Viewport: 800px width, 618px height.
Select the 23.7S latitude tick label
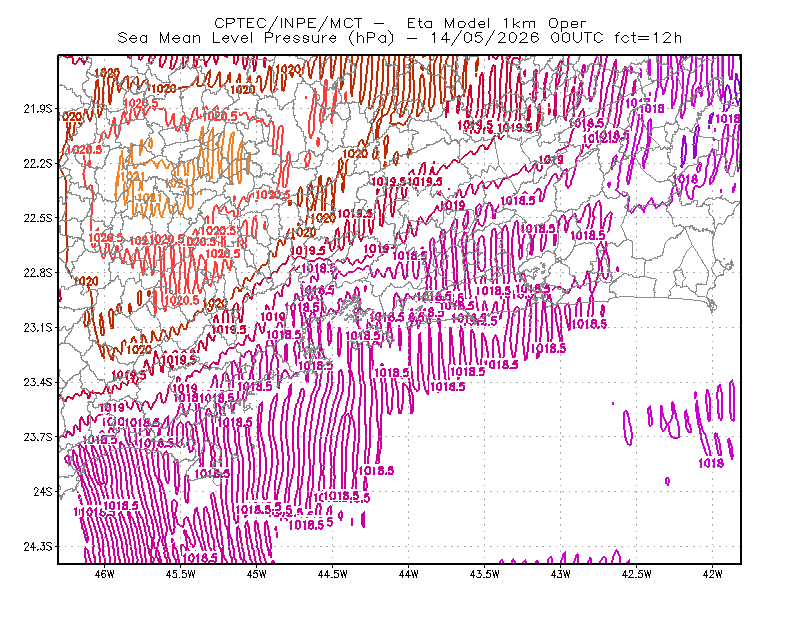pyautogui.click(x=38, y=437)
